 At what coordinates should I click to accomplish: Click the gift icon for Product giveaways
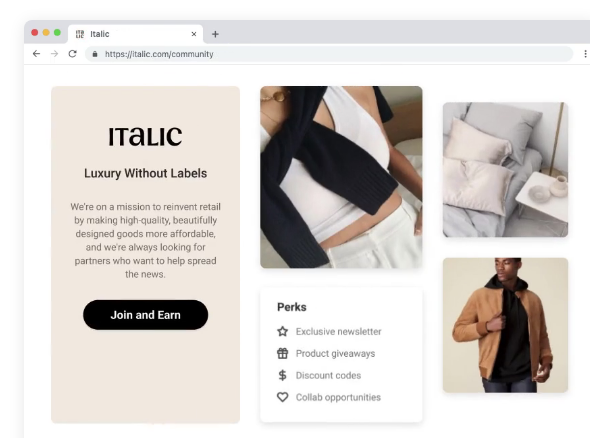[283, 353]
